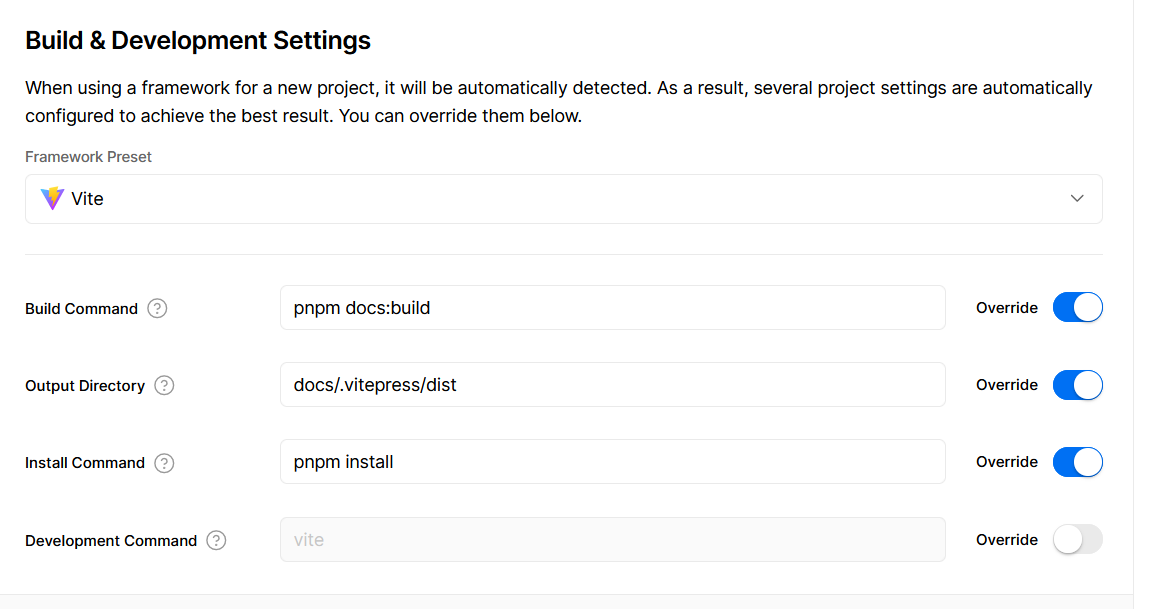Image resolution: width=1170 pixels, height=609 pixels.
Task: Click the Vite logo icon
Action: click(52, 199)
